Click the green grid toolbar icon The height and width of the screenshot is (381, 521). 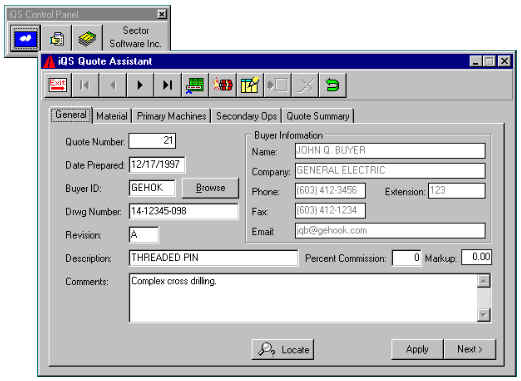coord(195,85)
